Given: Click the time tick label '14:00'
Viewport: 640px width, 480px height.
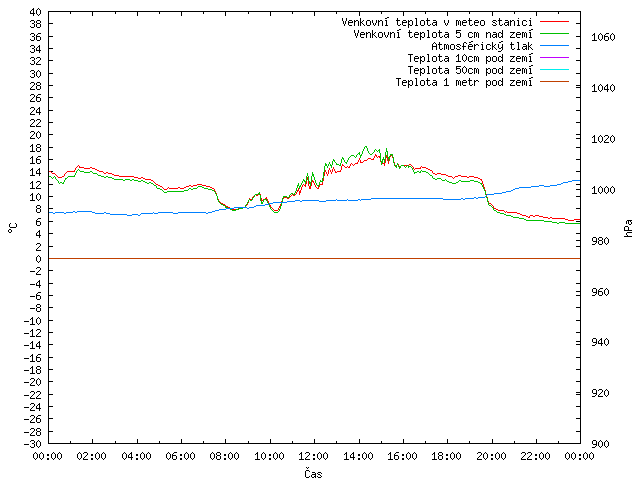Looking at the screenshot, I should pyautogui.click(x=358, y=456).
